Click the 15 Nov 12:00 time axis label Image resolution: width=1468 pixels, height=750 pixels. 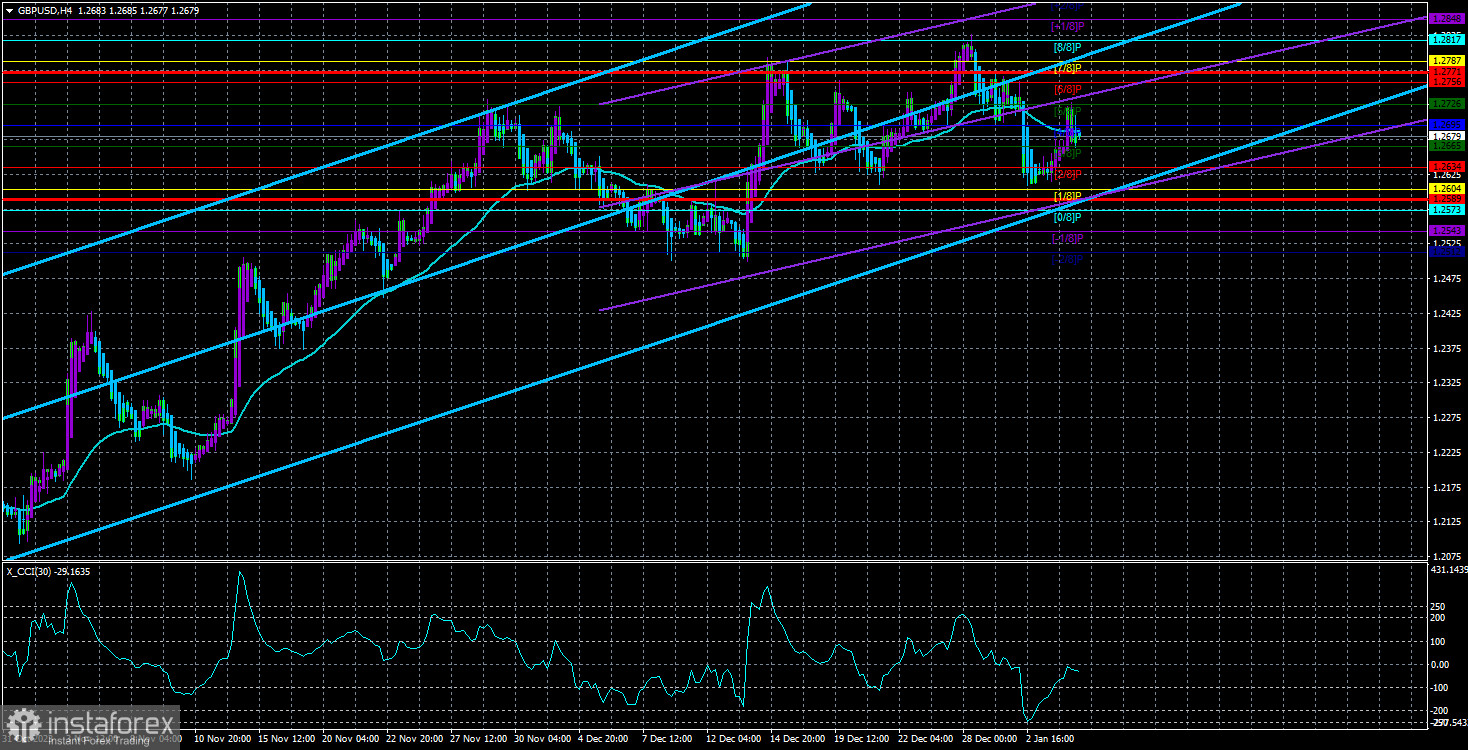coord(287,739)
